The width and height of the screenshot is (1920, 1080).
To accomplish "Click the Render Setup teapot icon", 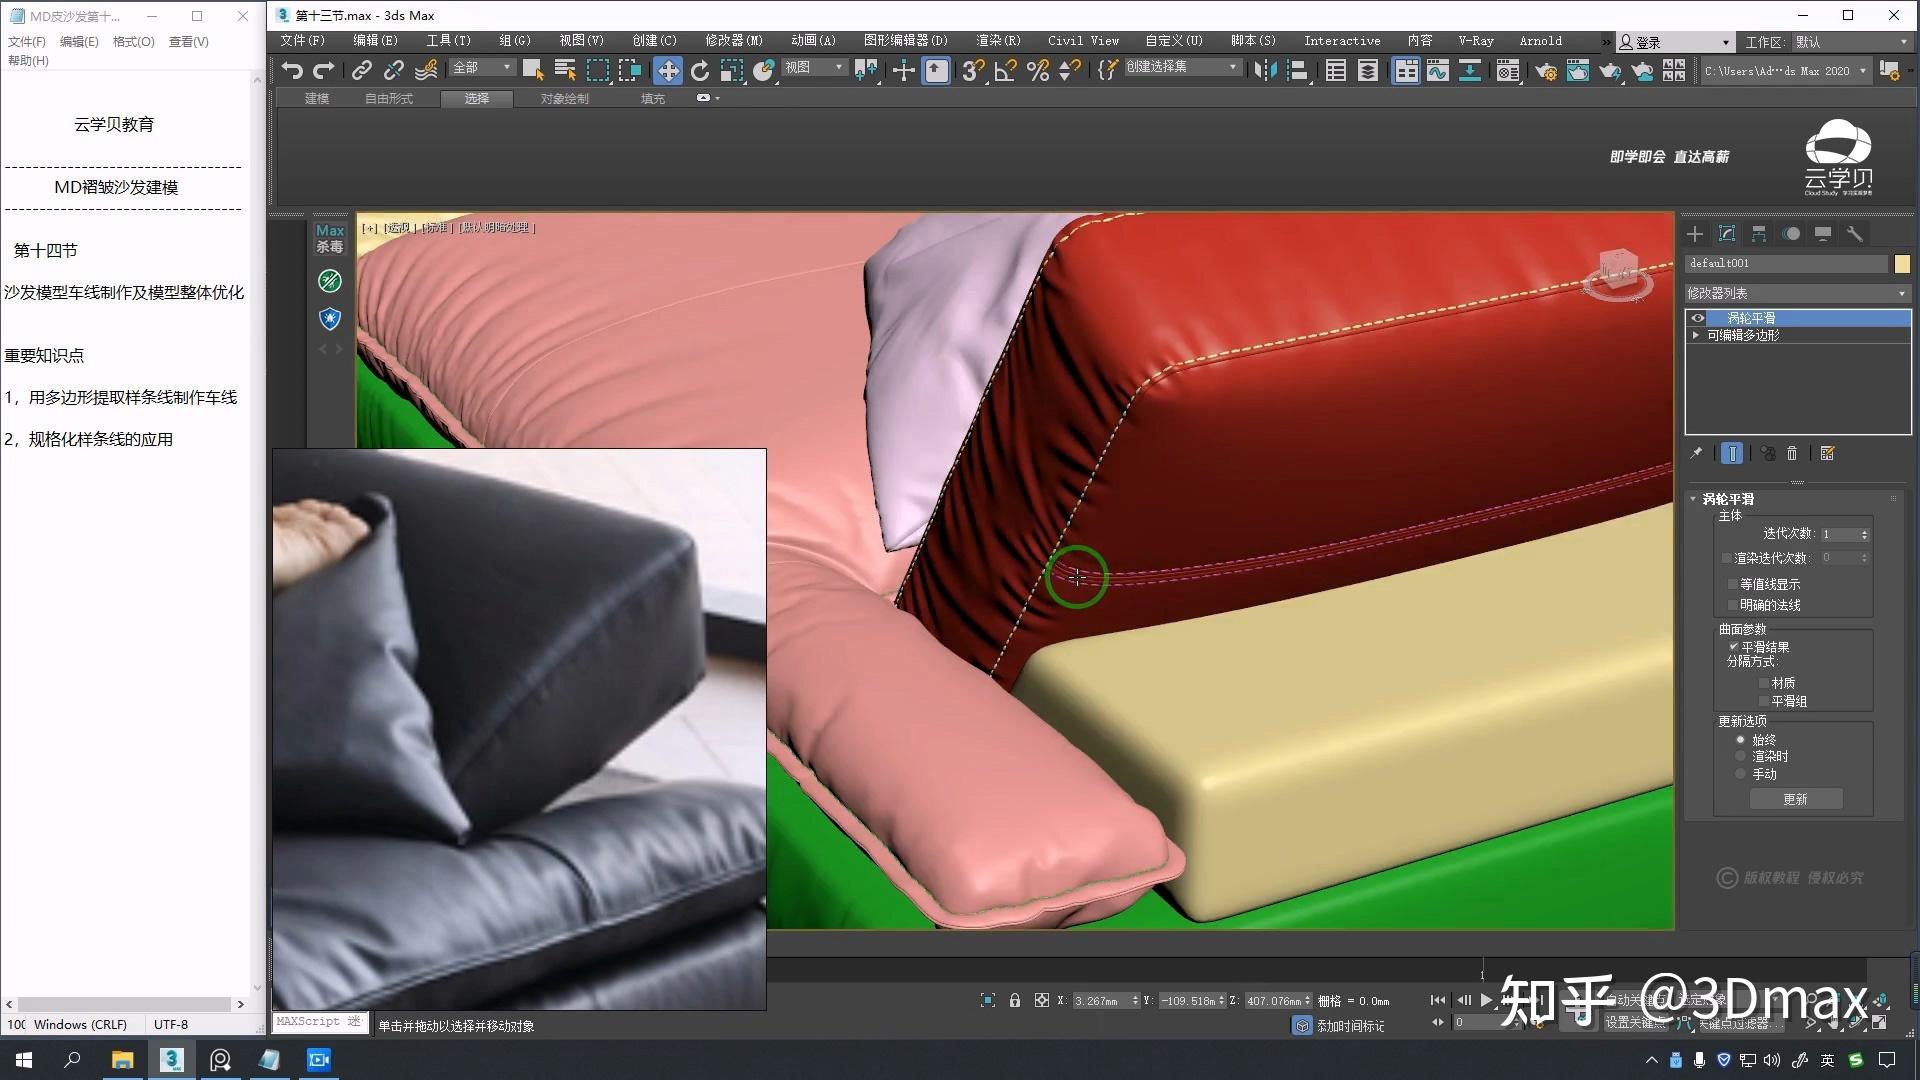I will pyautogui.click(x=1545, y=70).
